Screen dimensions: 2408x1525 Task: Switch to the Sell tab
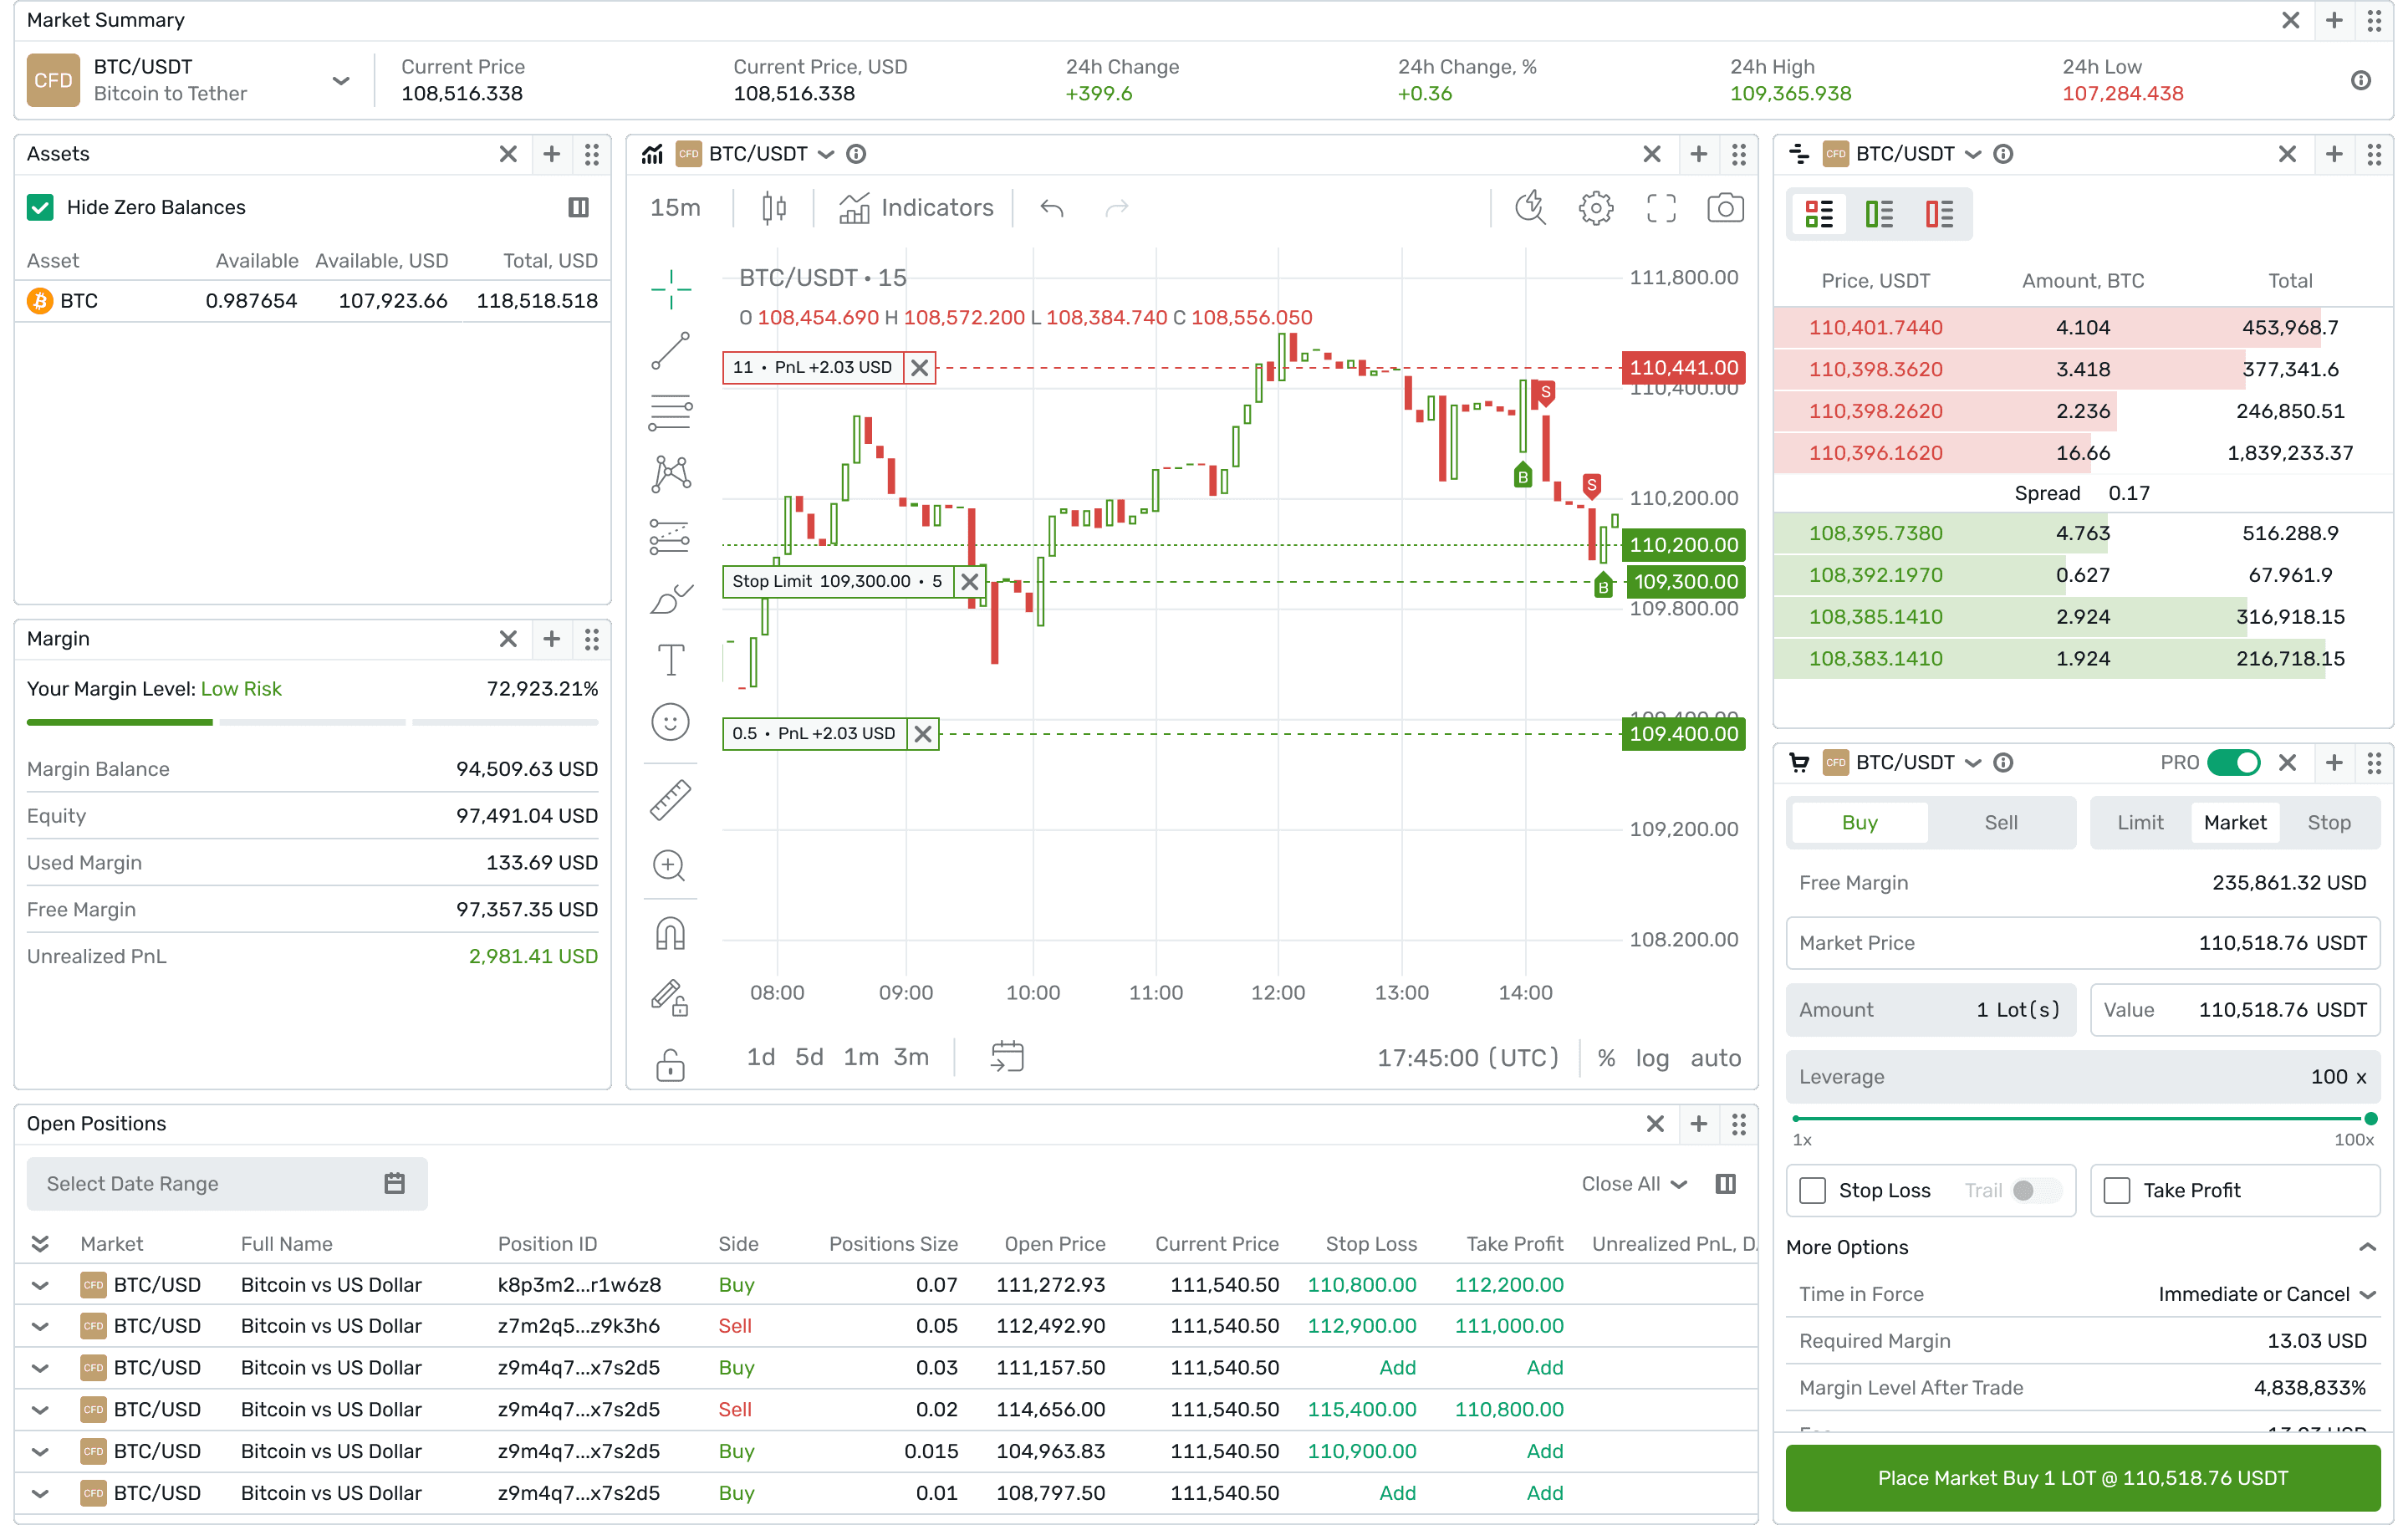click(x=2000, y=822)
